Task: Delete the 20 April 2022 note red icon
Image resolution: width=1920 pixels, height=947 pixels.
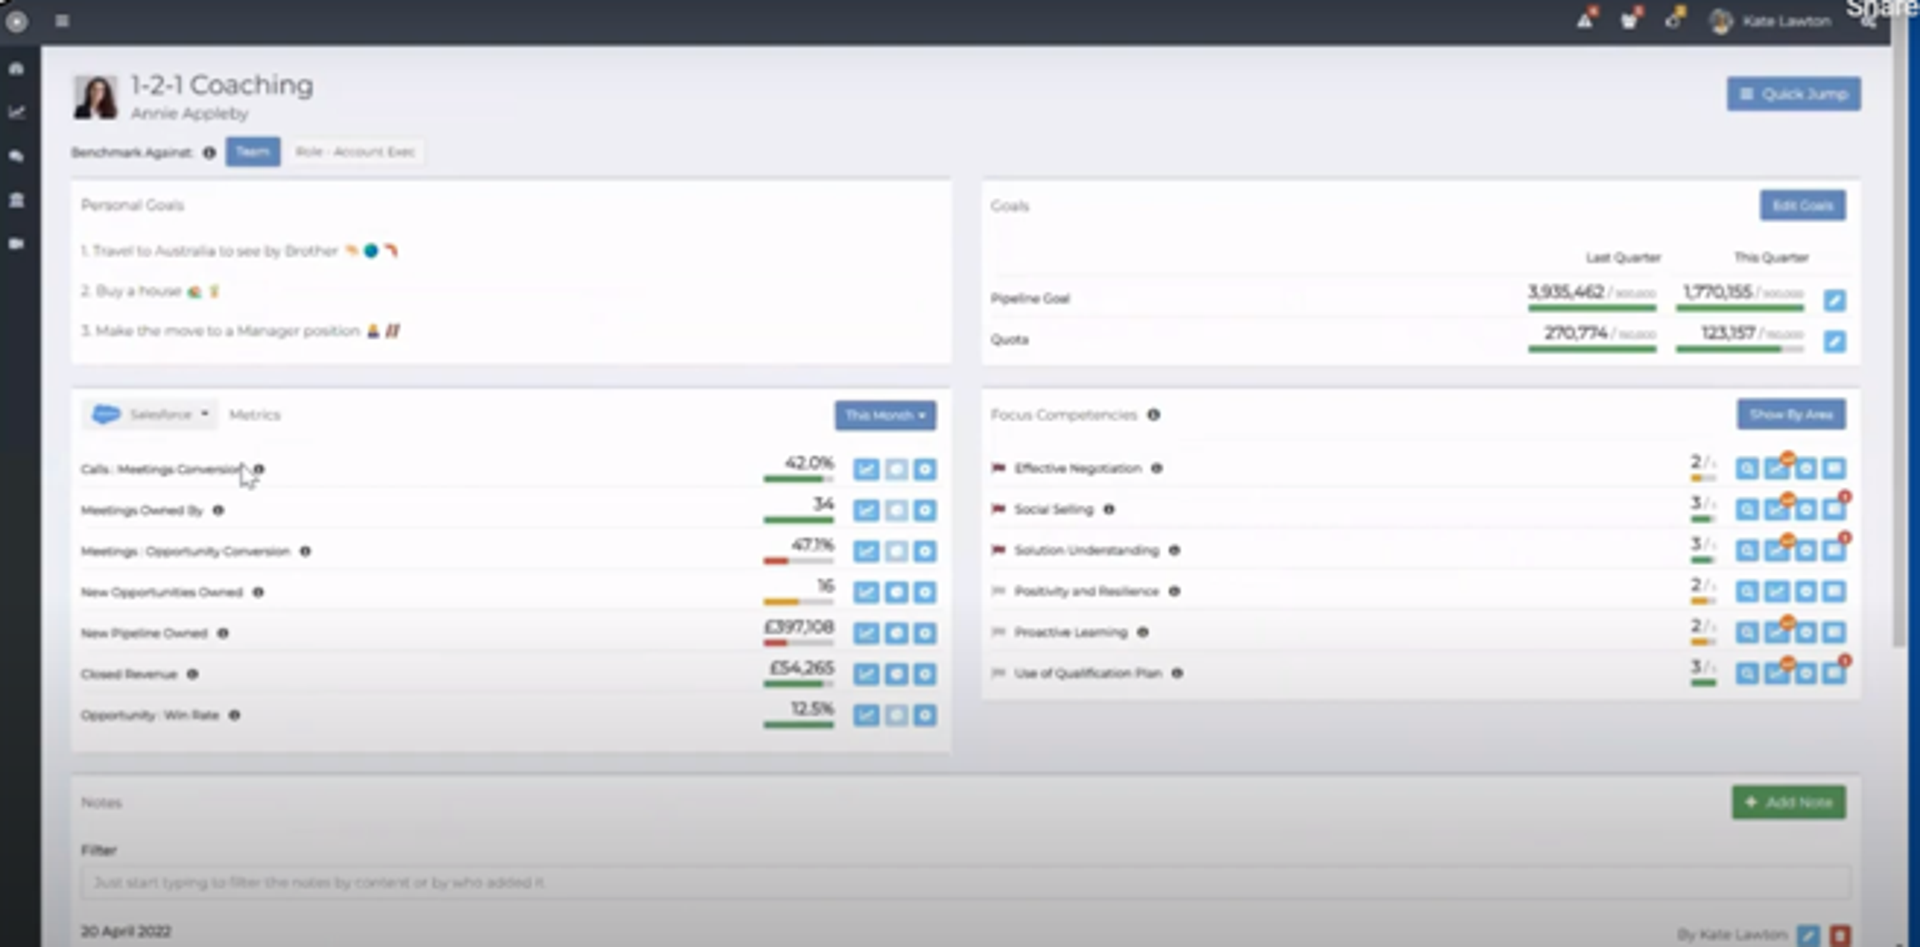Action: pos(1839,935)
